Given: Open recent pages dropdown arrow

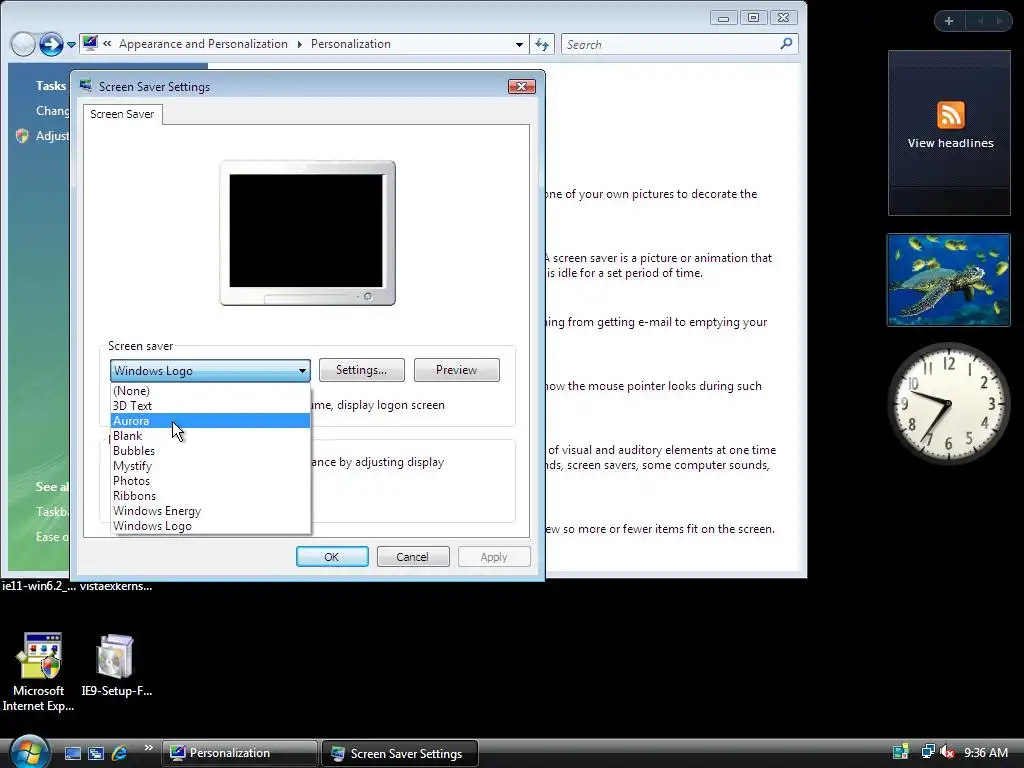Looking at the screenshot, I should tap(71, 44).
